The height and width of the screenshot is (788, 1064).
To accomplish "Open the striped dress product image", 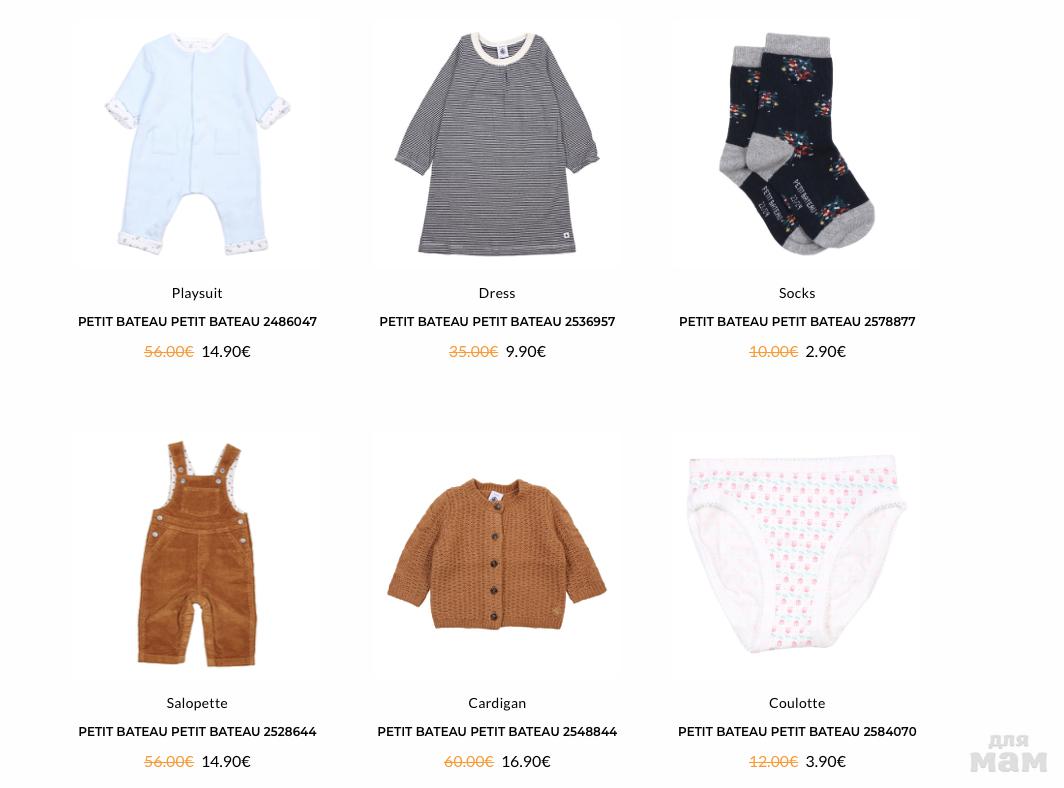I will pyautogui.click(x=497, y=144).
